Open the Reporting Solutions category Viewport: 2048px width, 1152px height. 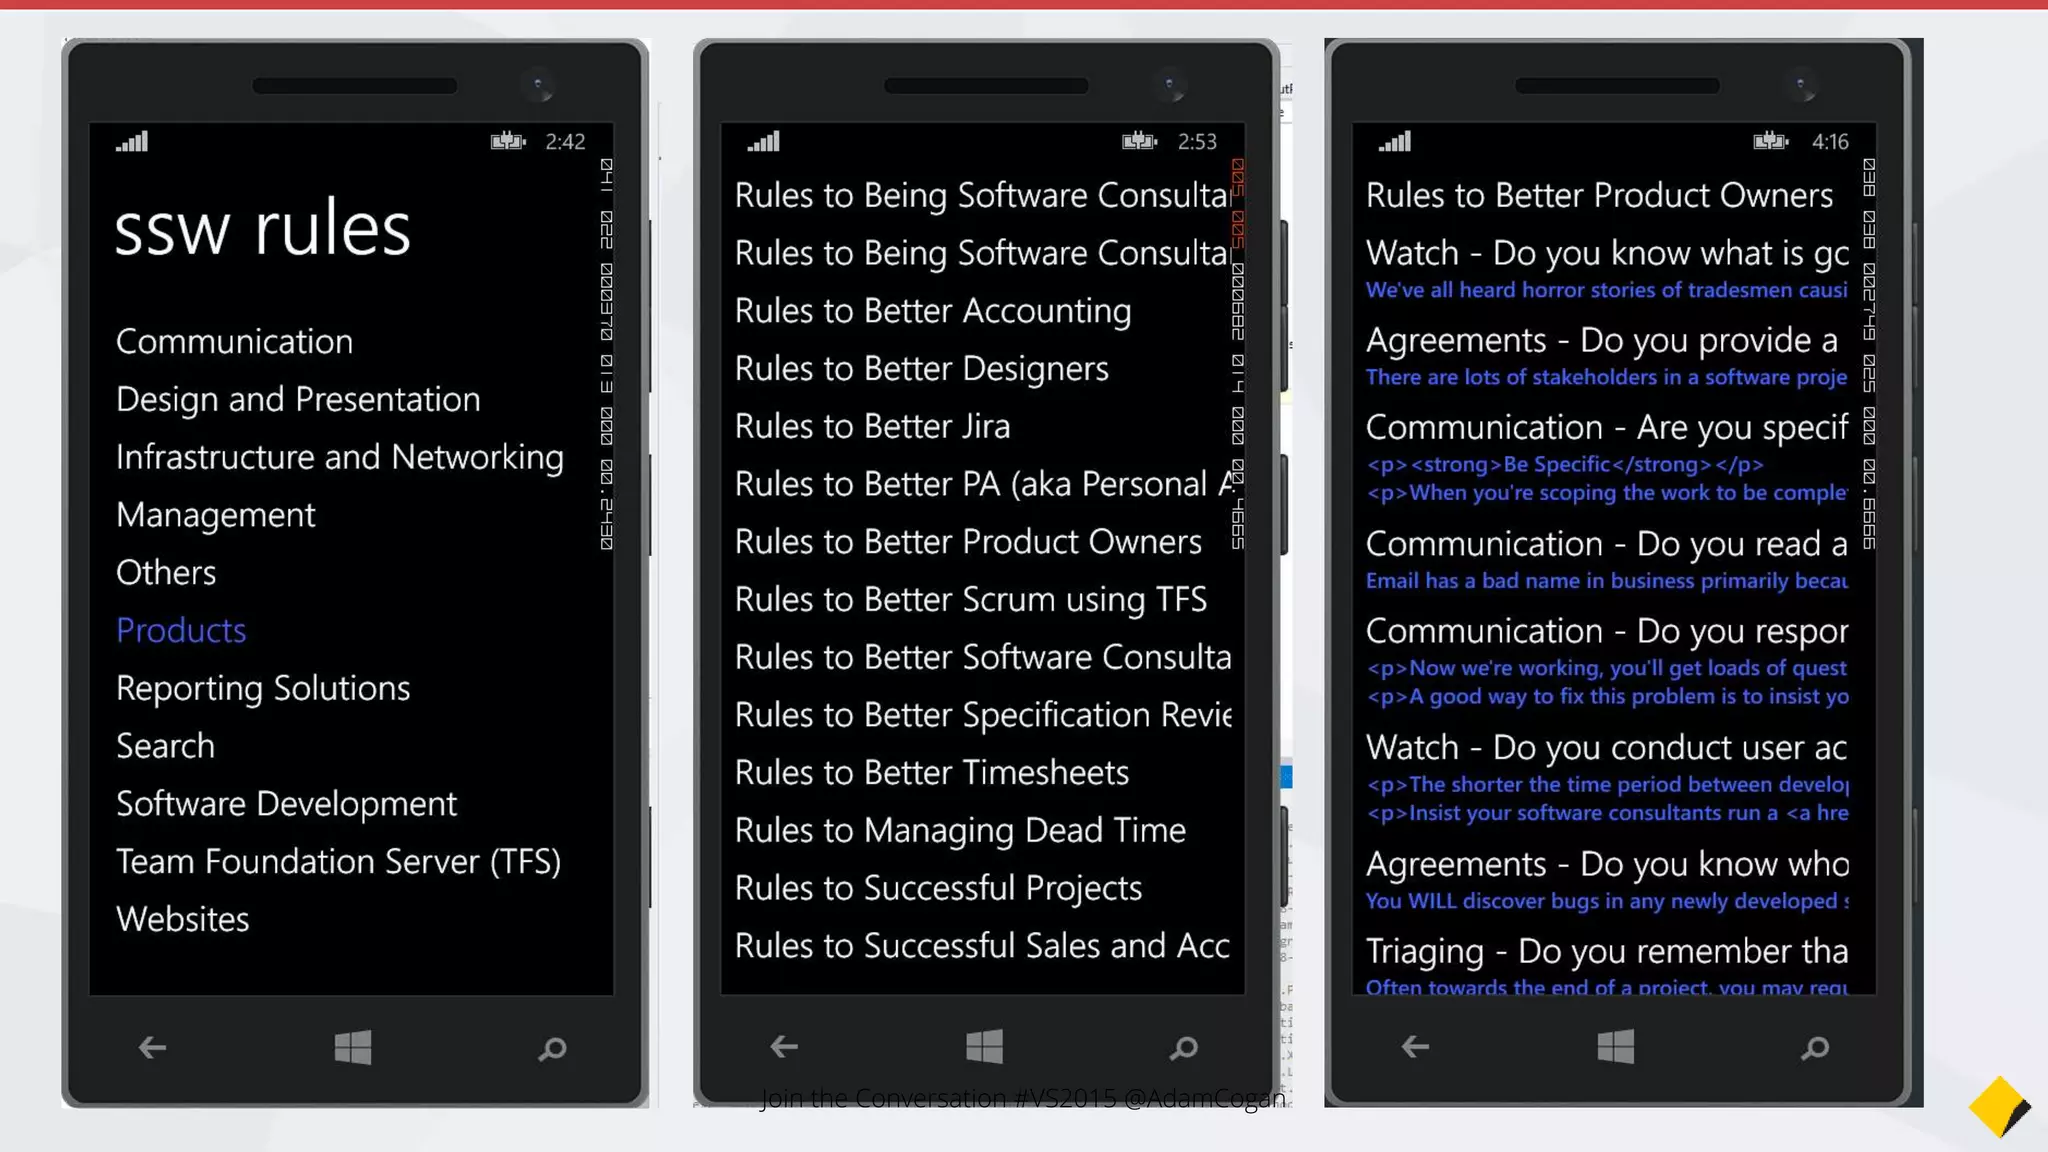pyautogui.click(x=263, y=689)
